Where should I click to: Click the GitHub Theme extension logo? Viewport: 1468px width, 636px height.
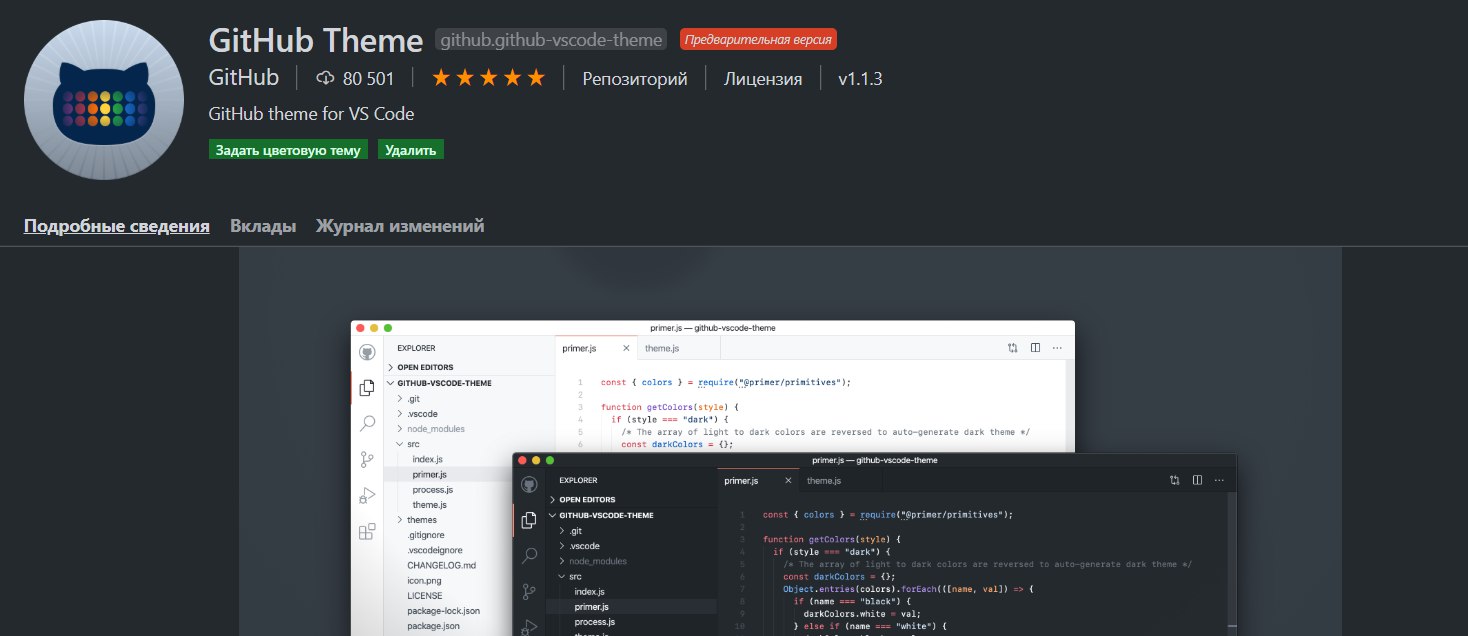tap(104, 100)
